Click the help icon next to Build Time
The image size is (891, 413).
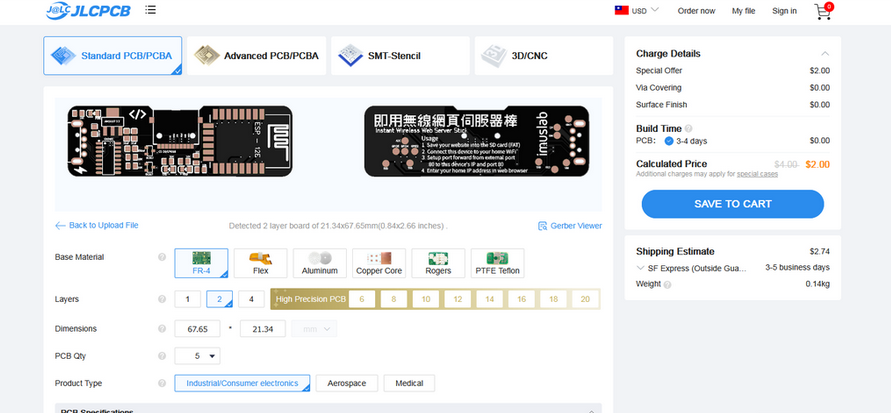(688, 128)
